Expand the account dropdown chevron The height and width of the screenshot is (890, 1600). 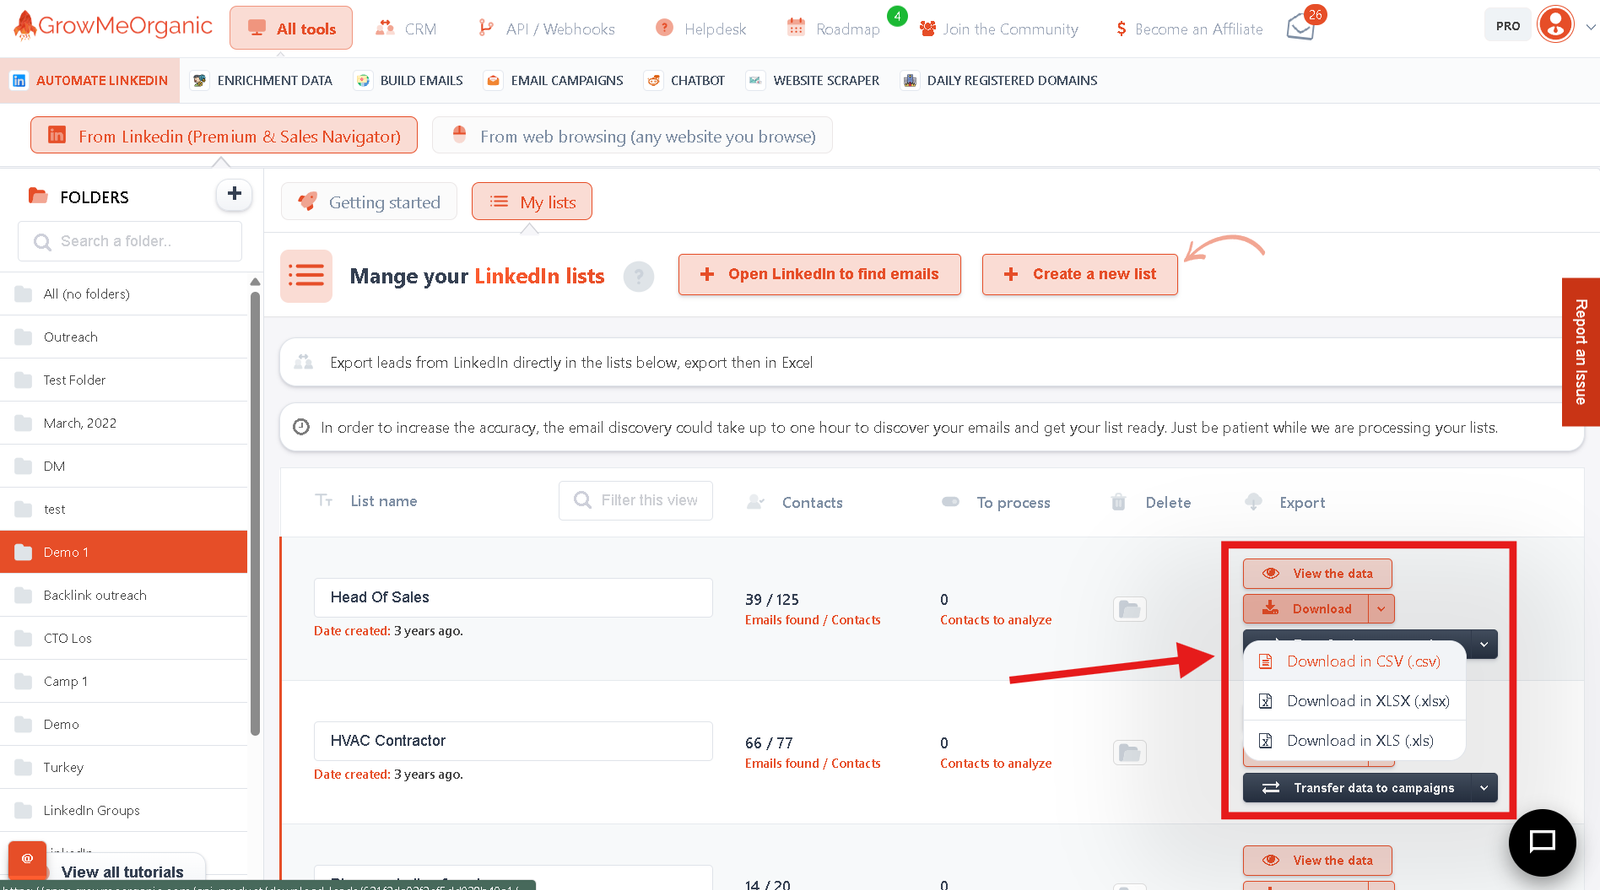(x=1590, y=27)
